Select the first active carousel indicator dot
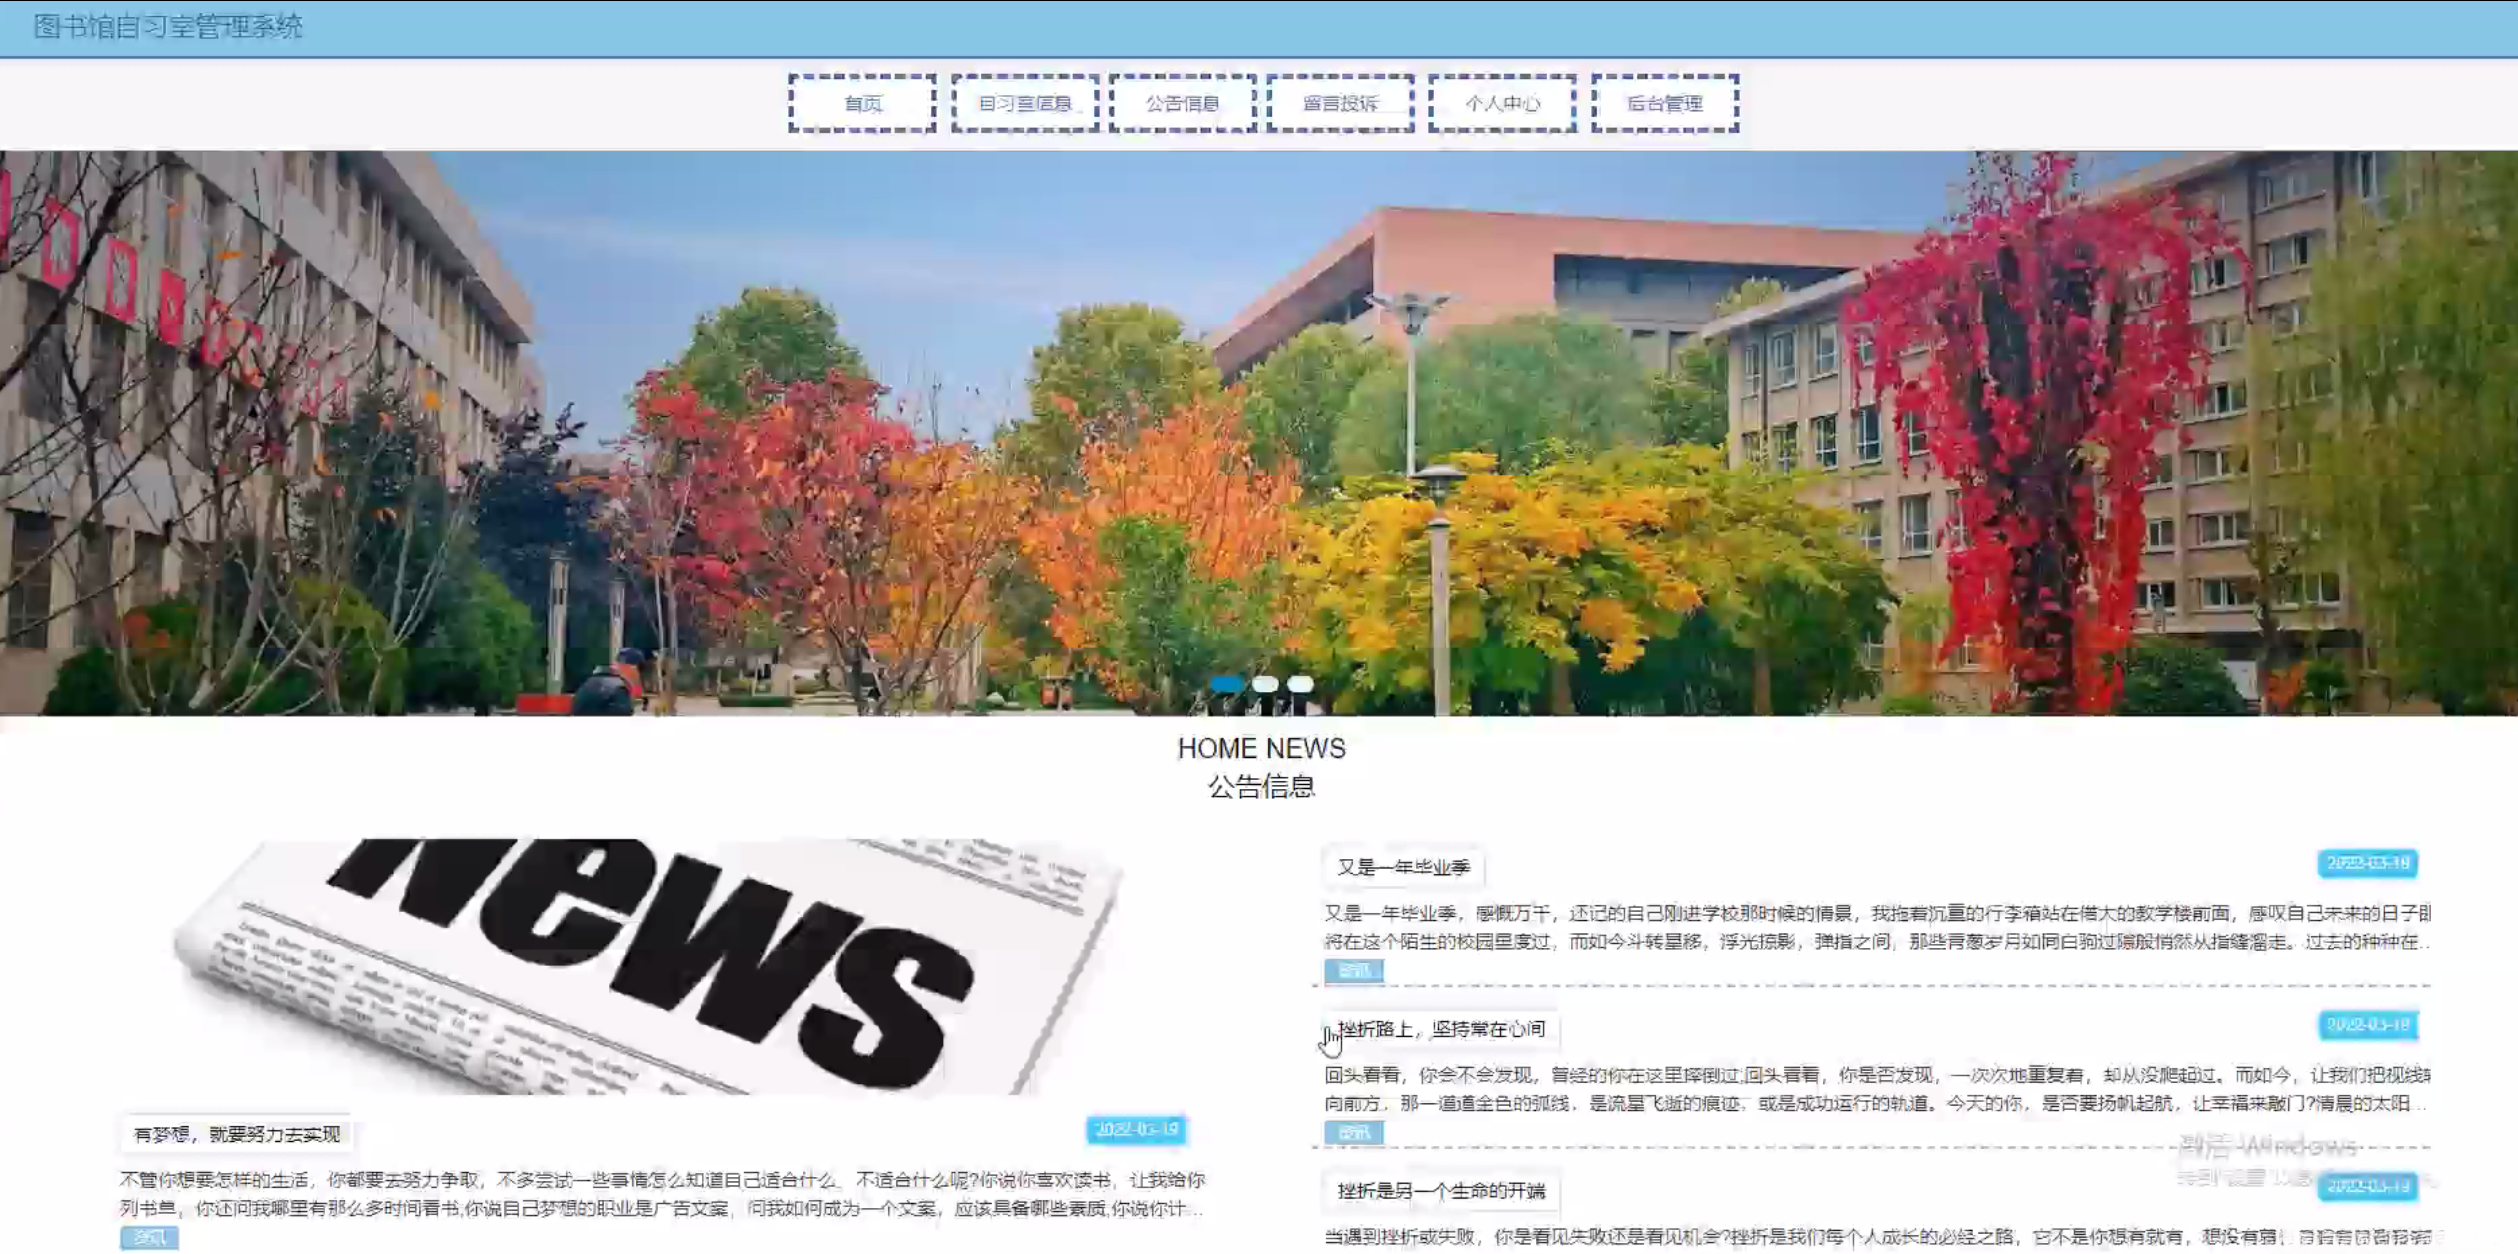The height and width of the screenshot is (1254, 2518). (x=1227, y=684)
